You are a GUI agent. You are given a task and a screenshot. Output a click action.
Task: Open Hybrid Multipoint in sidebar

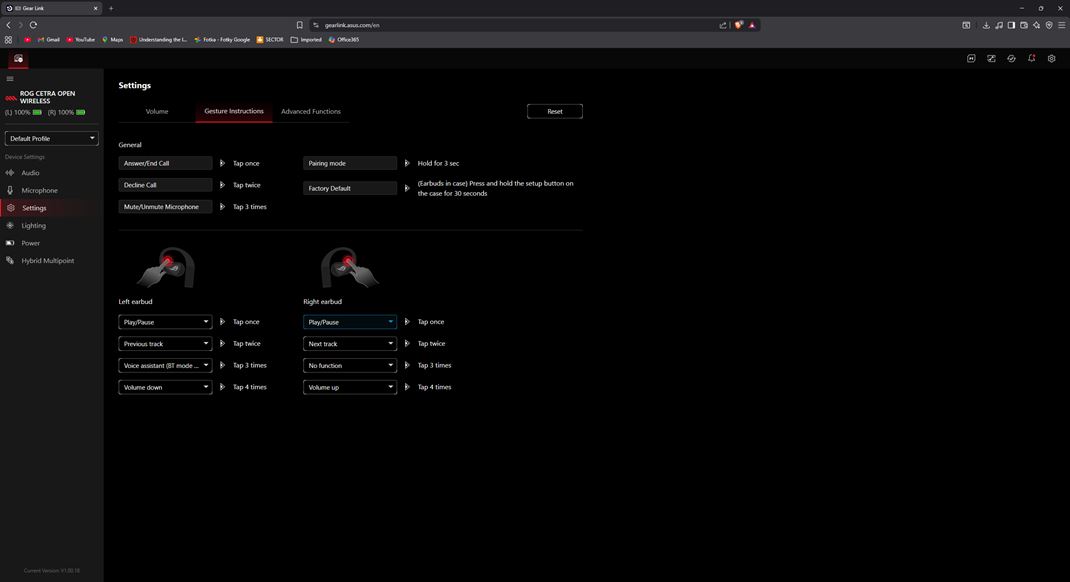pyautogui.click(x=52, y=261)
